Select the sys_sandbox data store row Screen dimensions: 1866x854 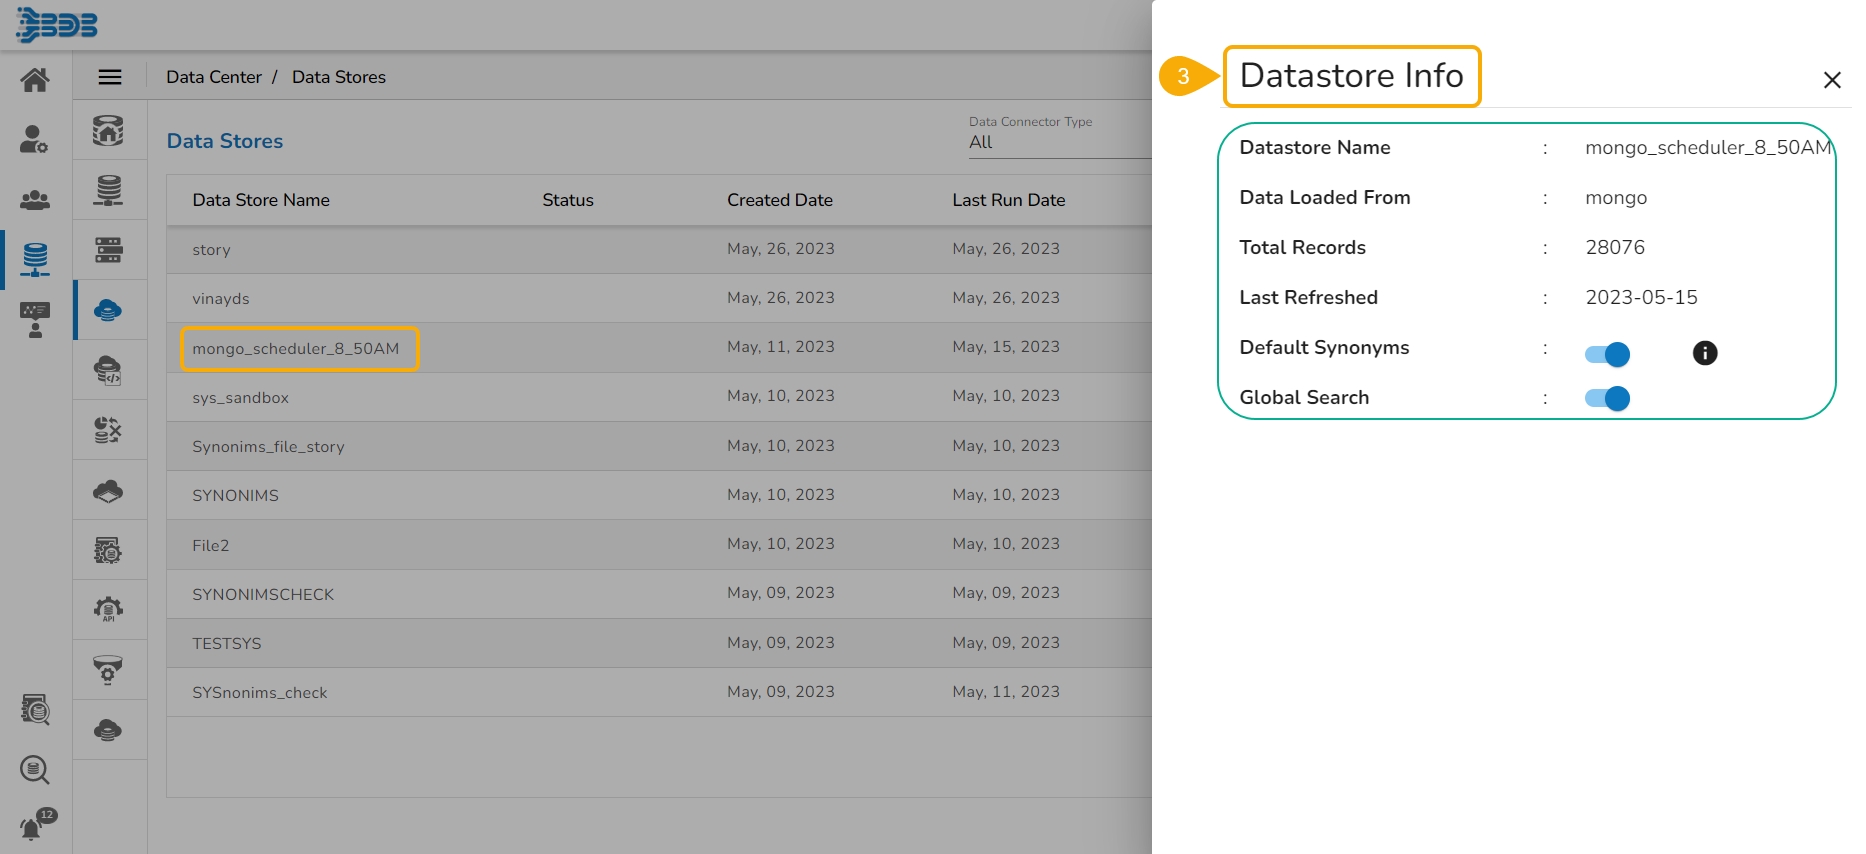pos(241,398)
